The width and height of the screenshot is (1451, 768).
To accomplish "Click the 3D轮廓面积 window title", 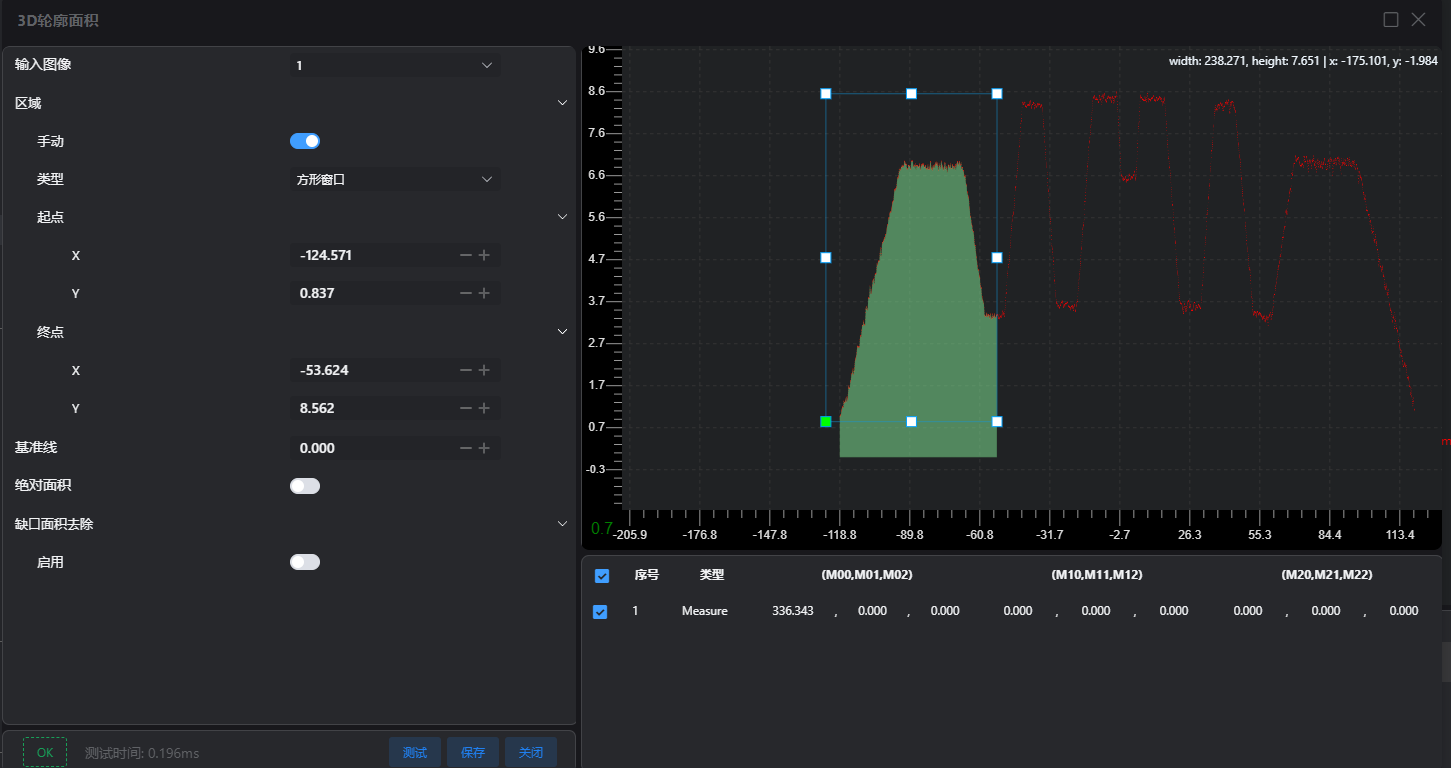I will coord(57,21).
